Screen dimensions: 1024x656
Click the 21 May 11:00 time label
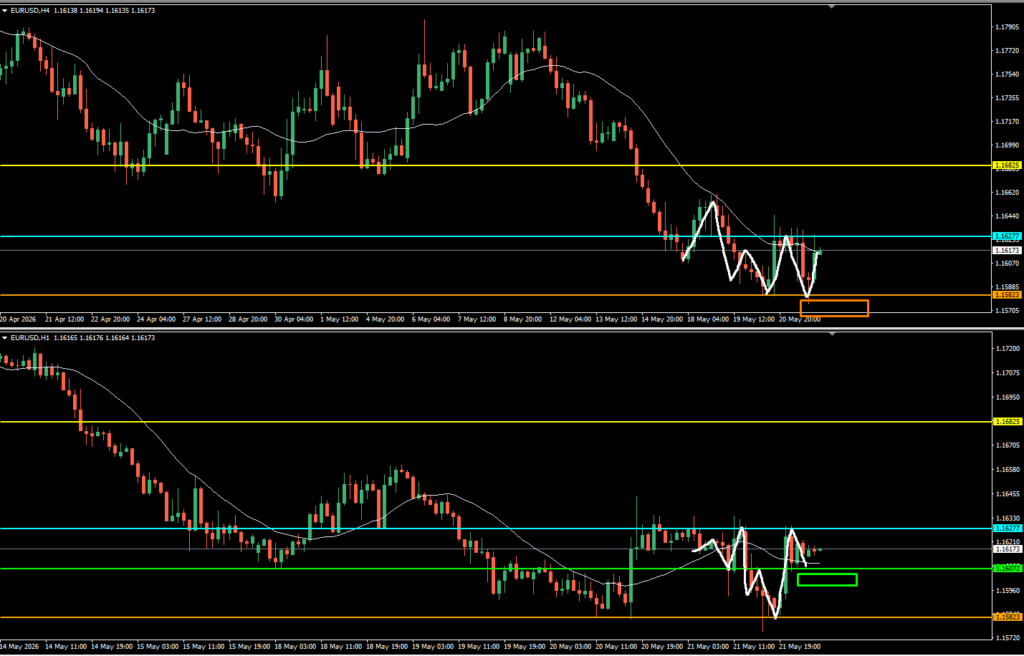pos(754,646)
